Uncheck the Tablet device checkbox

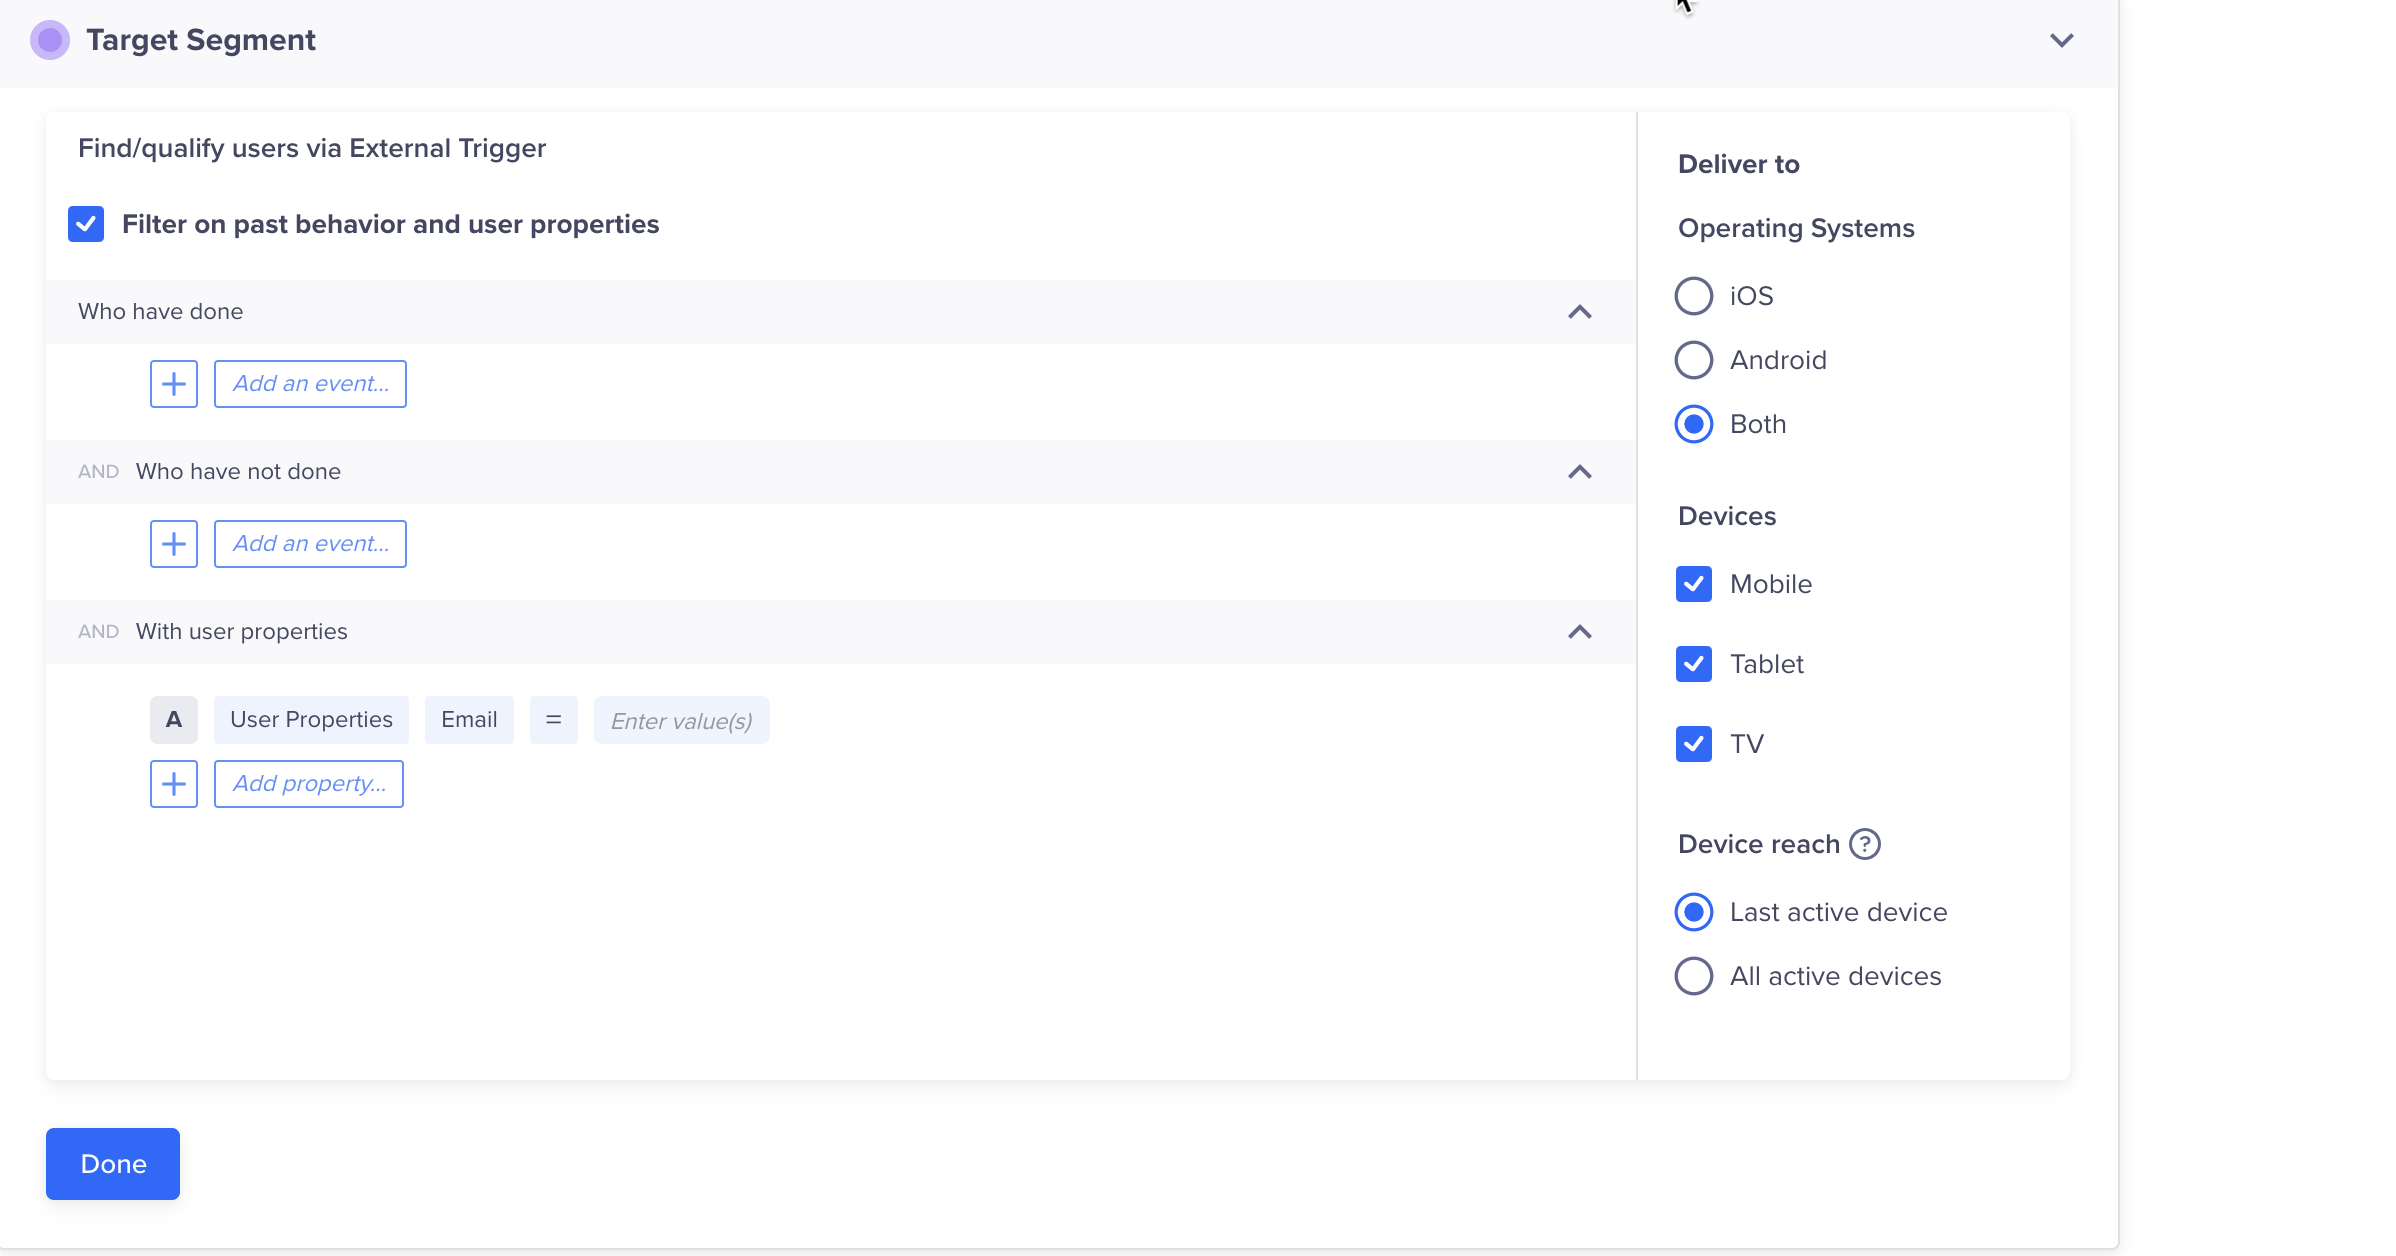click(1694, 664)
